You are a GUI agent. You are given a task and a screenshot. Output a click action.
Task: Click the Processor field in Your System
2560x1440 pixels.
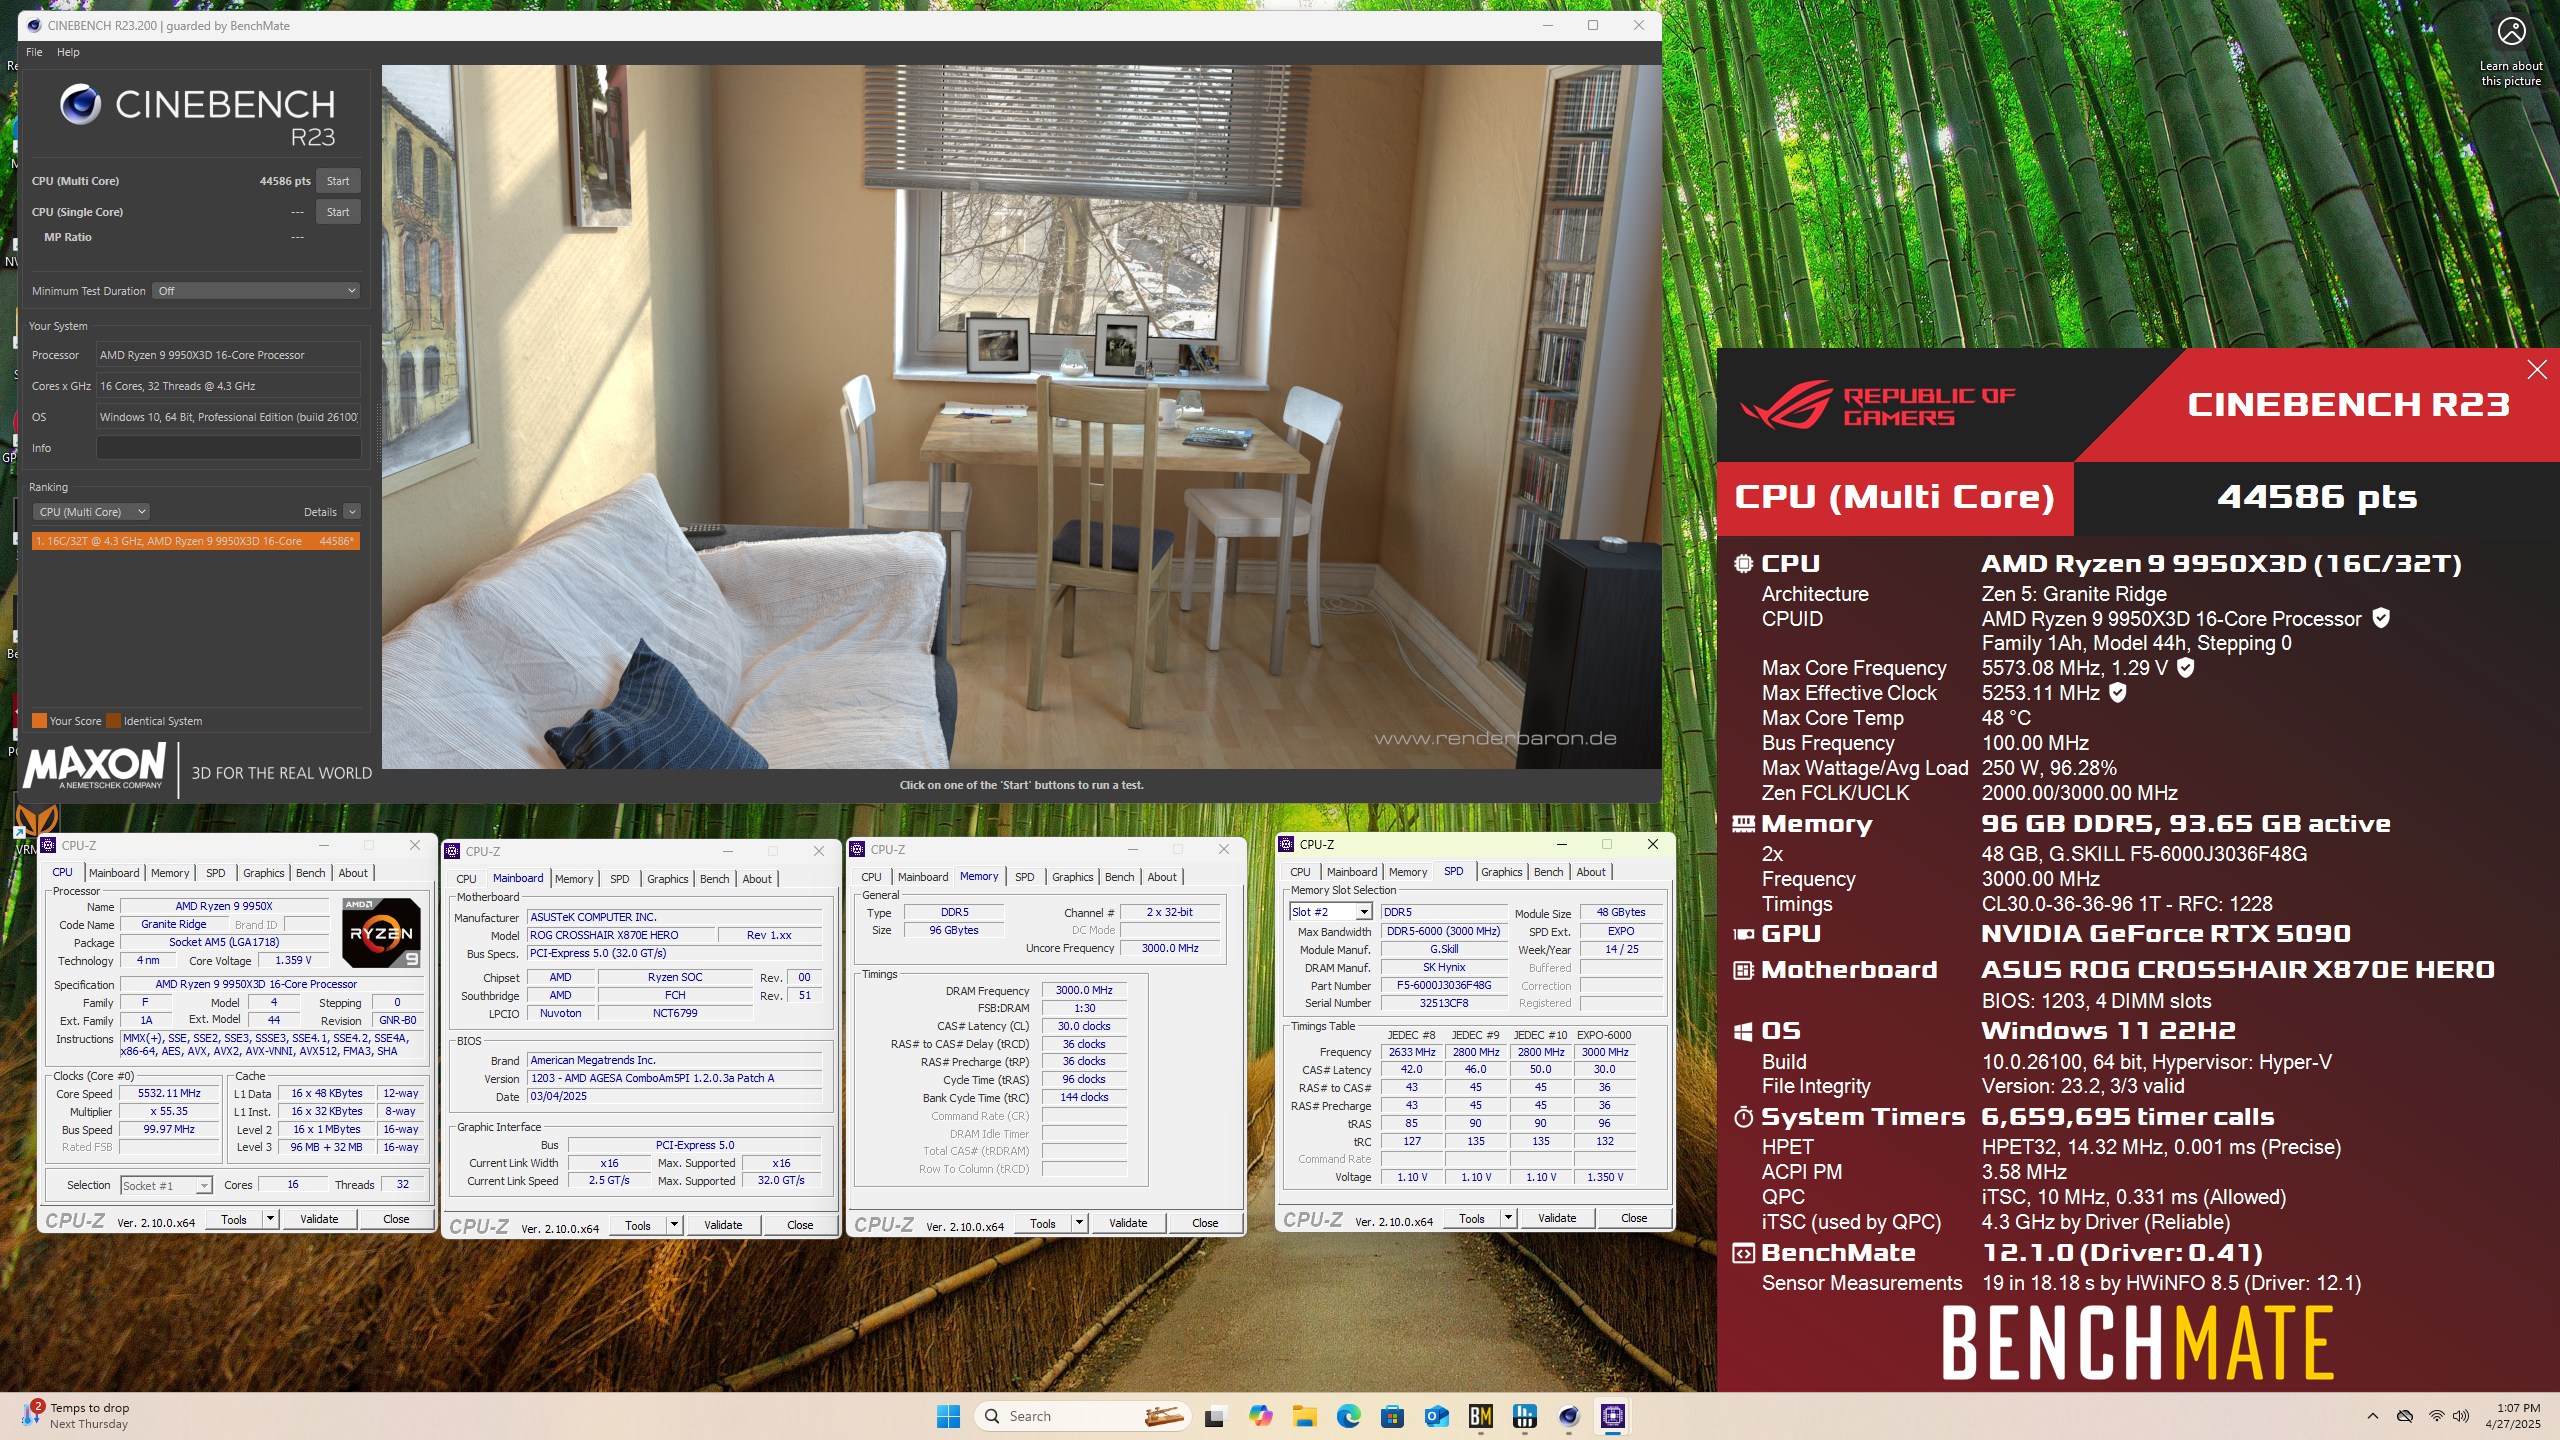(228, 355)
